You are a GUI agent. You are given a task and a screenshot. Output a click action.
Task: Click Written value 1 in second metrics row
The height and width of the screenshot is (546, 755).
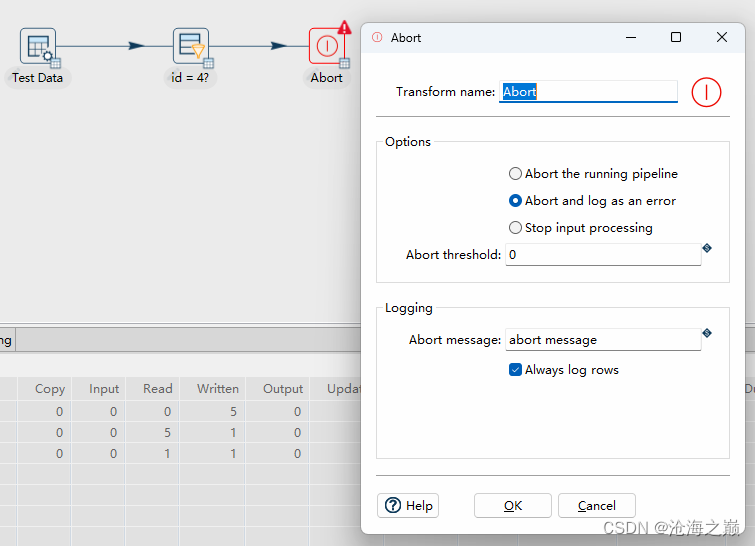pyautogui.click(x=233, y=432)
